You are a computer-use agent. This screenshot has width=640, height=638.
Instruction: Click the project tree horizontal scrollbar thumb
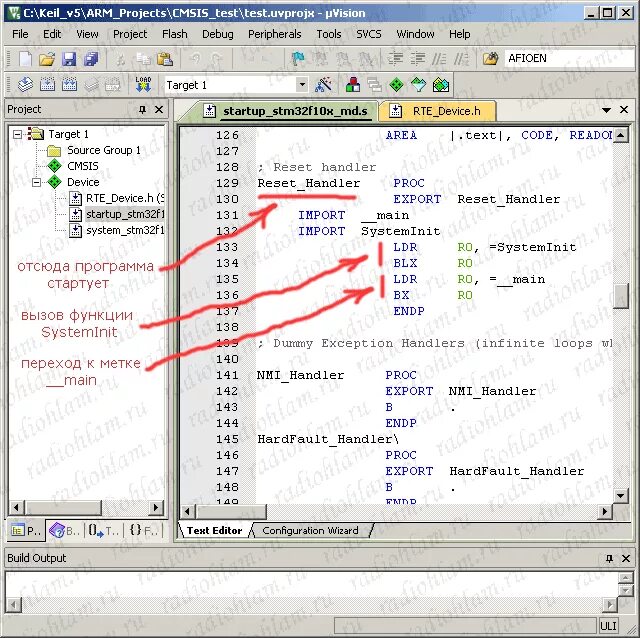point(63,508)
